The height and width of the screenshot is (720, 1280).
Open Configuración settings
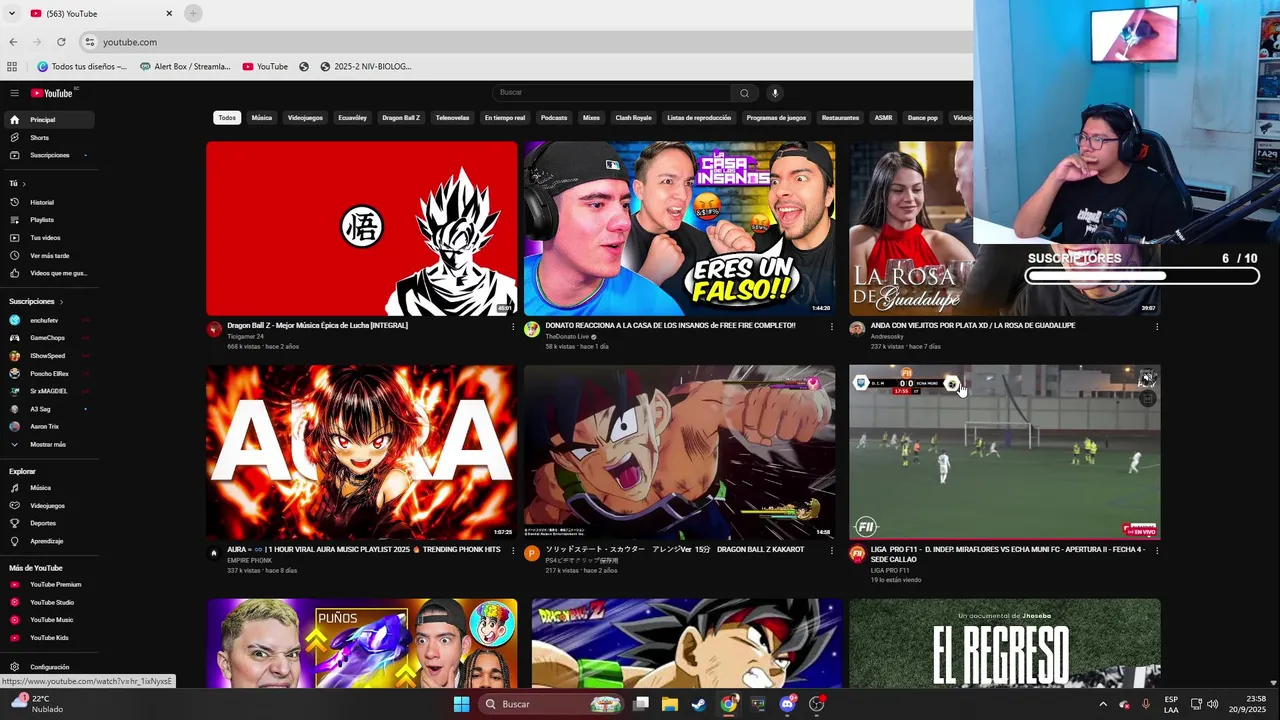(x=48, y=667)
